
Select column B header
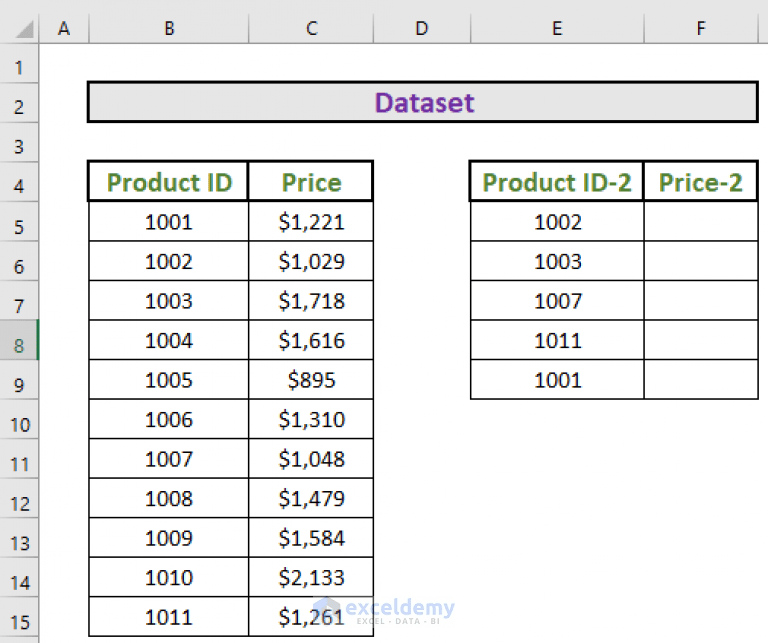169,28
